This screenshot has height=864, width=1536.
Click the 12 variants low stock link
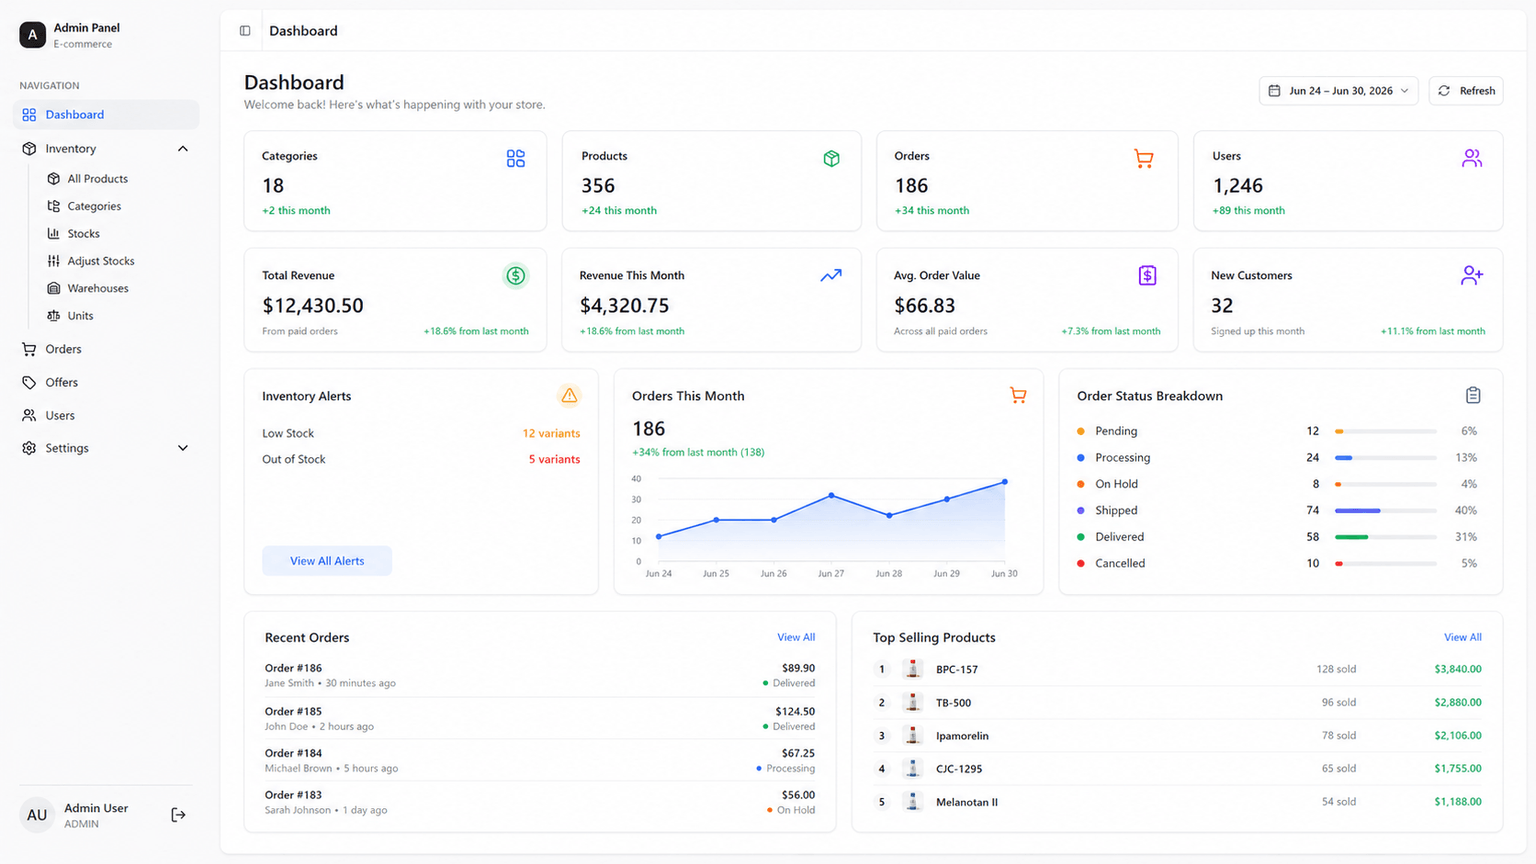pyautogui.click(x=551, y=433)
